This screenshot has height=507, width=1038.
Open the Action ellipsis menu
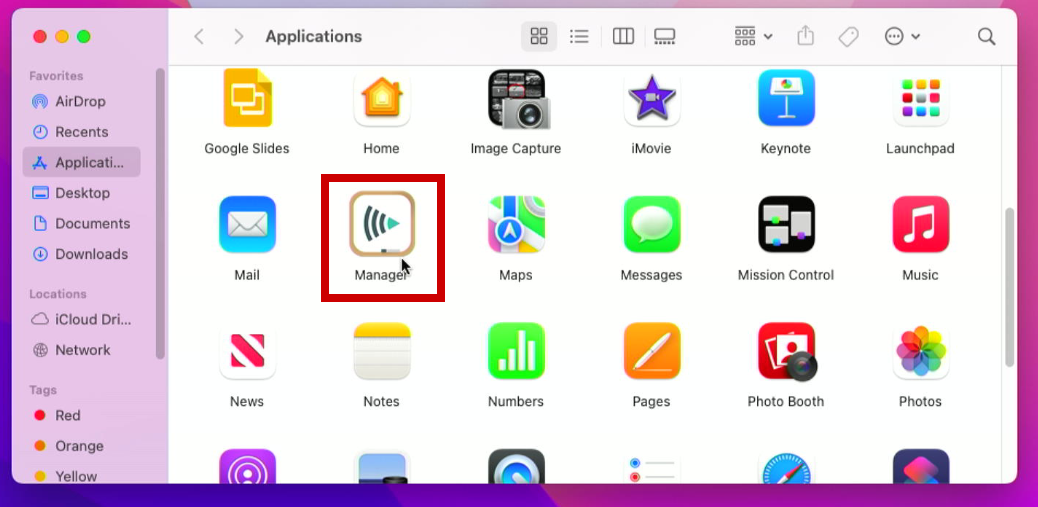pos(902,36)
